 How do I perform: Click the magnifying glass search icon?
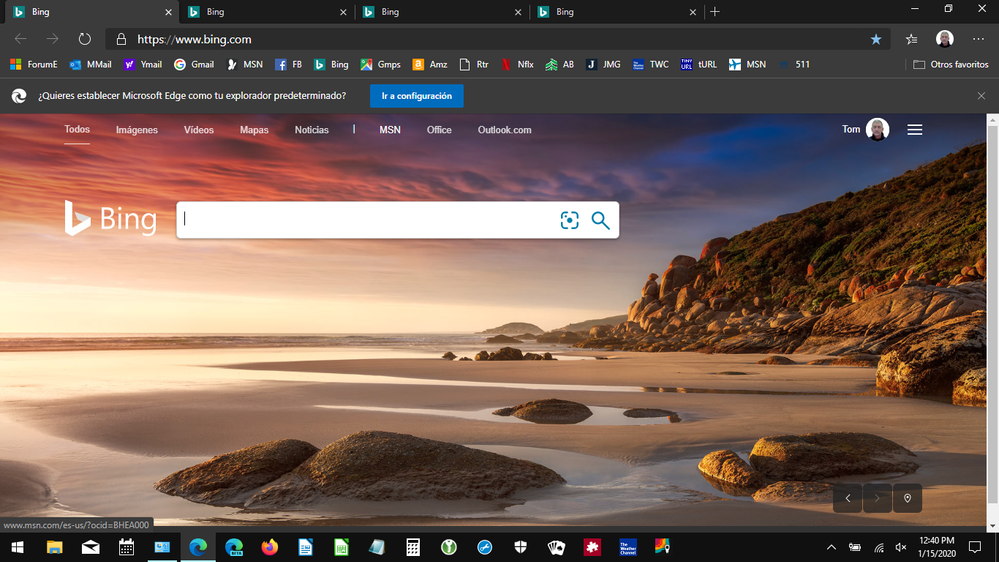600,221
